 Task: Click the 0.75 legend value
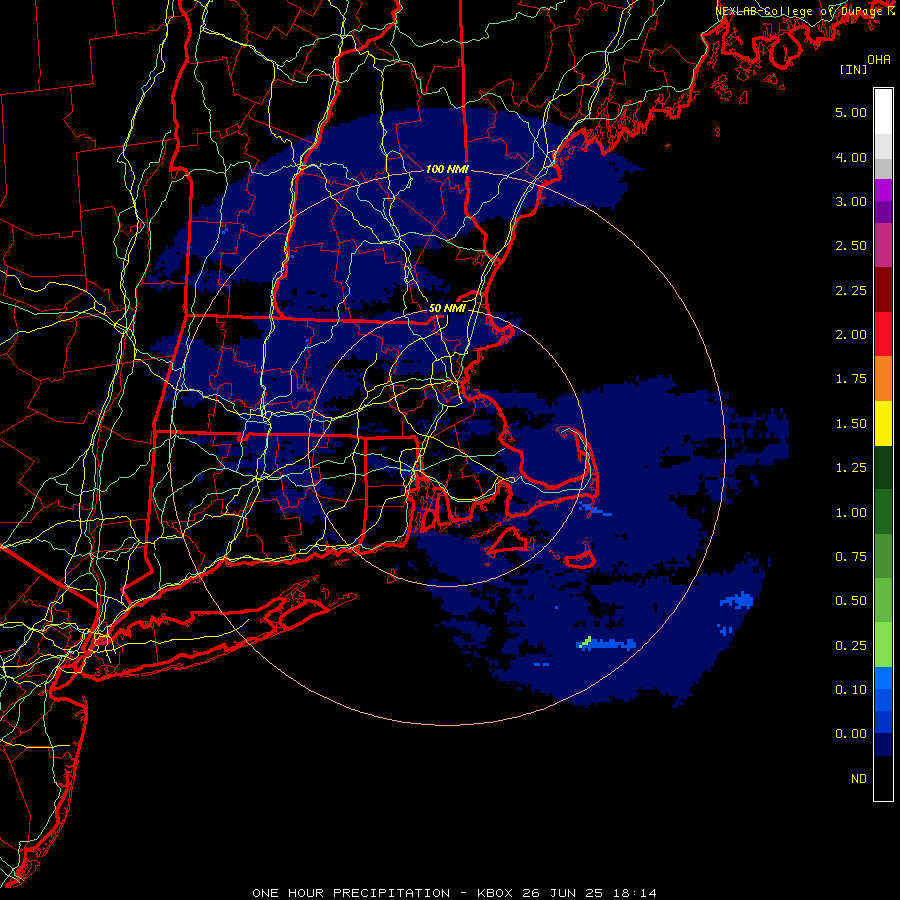pyautogui.click(x=851, y=557)
